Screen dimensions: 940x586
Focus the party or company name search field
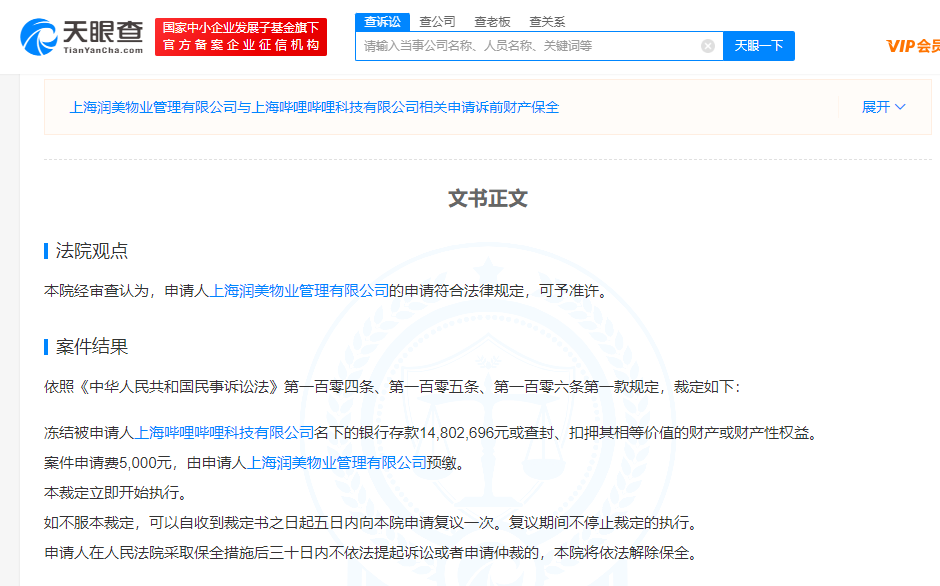pyautogui.click(x=528, y=46)
